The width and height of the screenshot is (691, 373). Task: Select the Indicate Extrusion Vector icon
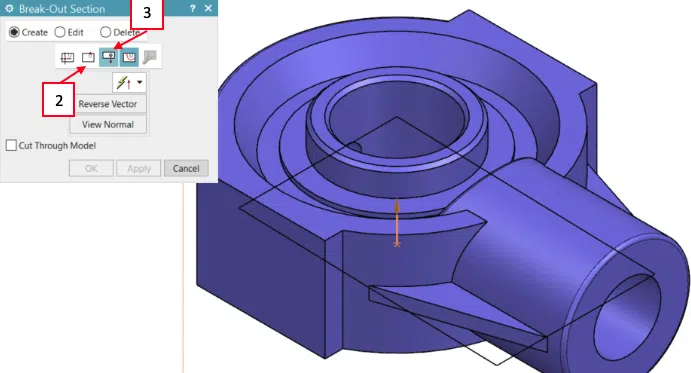(108, 57)
